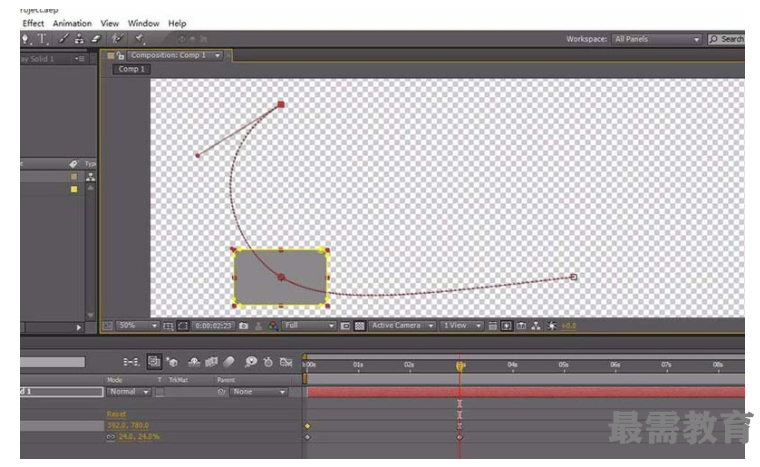Open the 1 View layout dropdown
The image size is (760, 467).
pos(462,326)
